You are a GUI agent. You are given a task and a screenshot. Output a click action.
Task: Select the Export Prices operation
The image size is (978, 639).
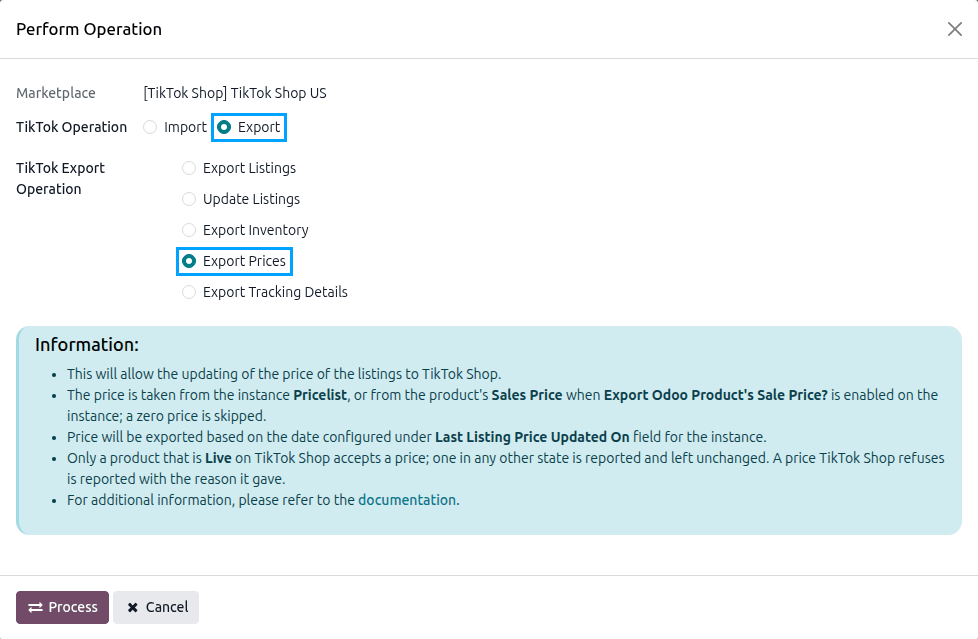[x=188, y=261]
